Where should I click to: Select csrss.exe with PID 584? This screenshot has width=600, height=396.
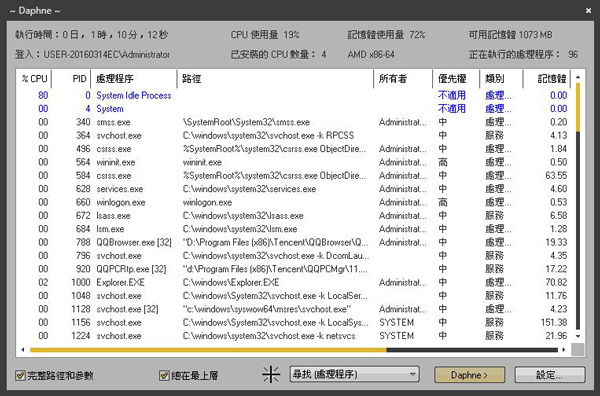pos(294,176)
